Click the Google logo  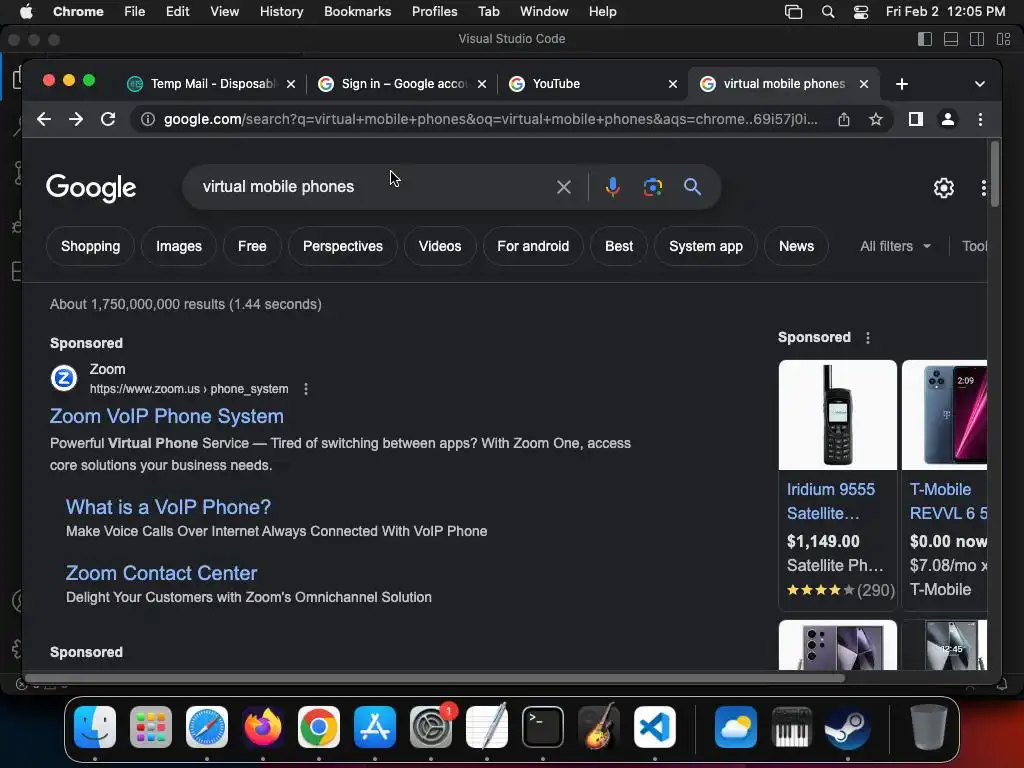tap(91, 188)
